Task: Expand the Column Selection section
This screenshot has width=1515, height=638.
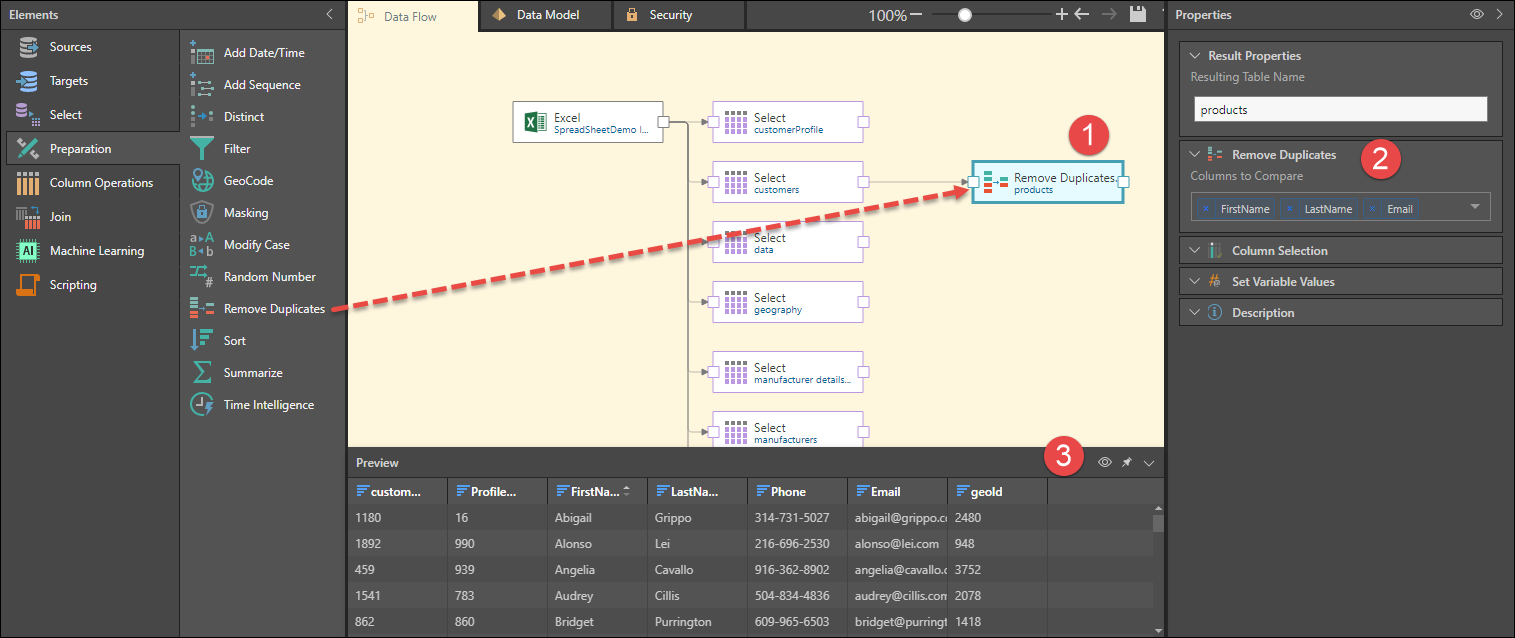Action: point(1279,251)
